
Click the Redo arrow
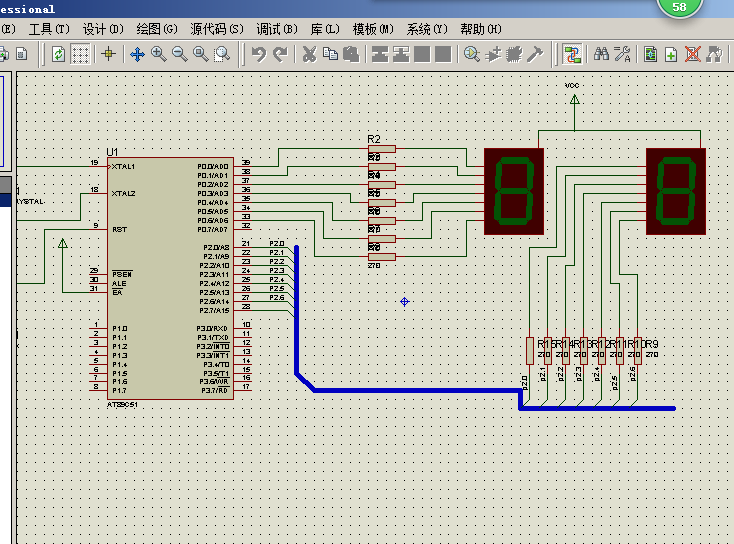tap(280, 54)
